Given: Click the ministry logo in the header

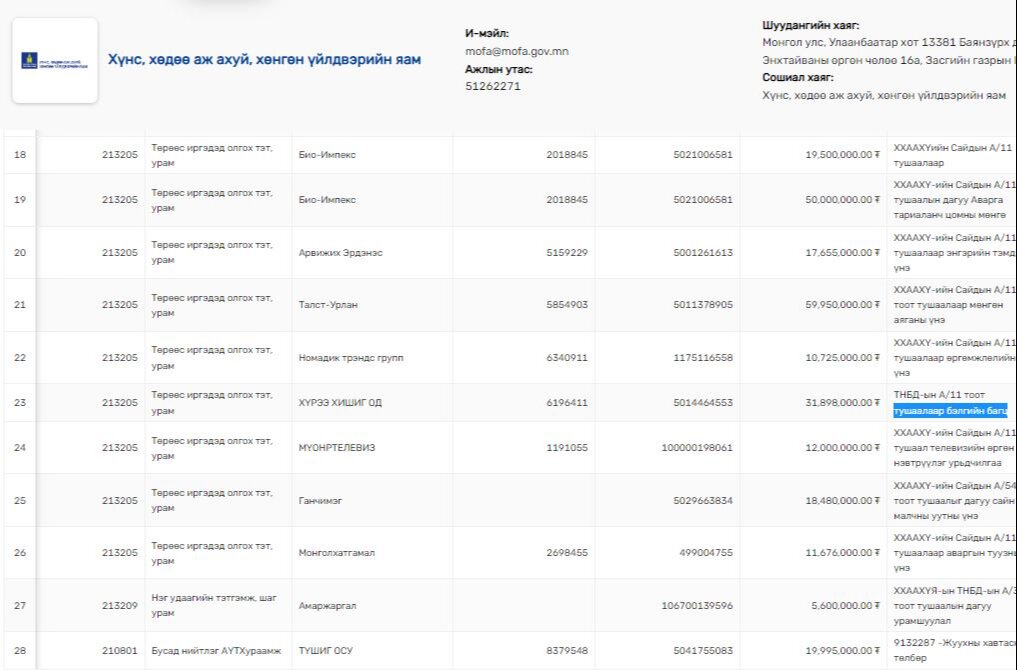Looking at the screenshot, I should [x=55, y=60].
